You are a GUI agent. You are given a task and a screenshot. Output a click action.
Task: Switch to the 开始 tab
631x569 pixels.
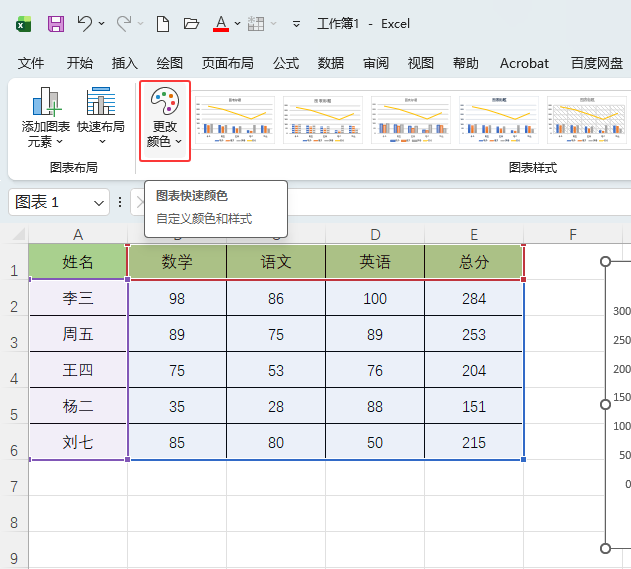[x=79, y=63]
